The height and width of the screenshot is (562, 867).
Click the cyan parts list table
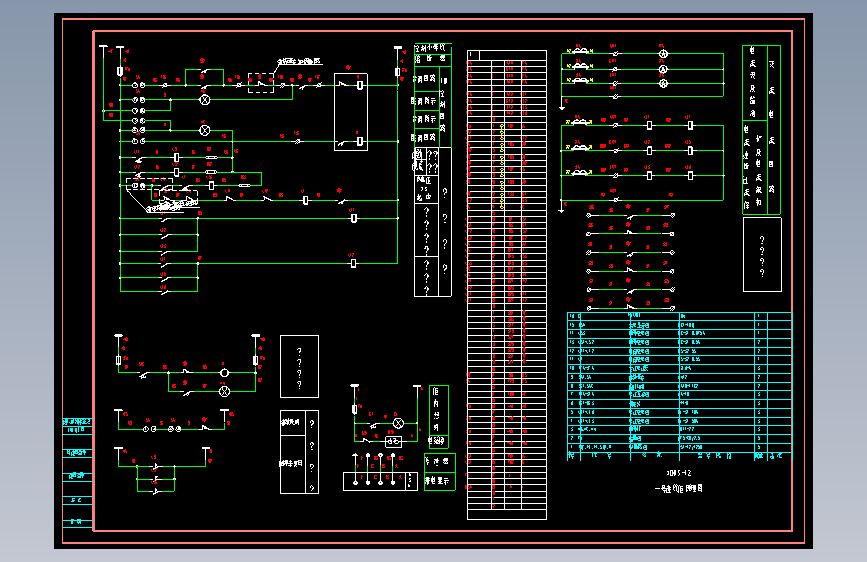pos(680,386)
